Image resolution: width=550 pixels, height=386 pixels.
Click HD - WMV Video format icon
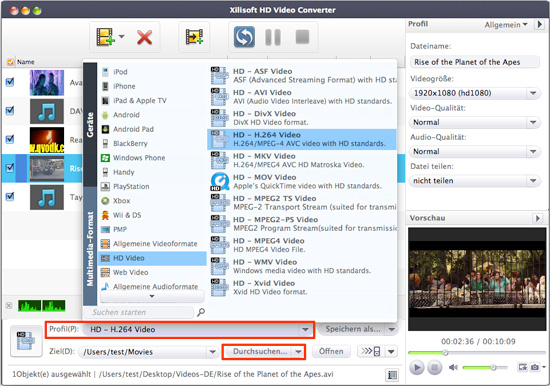(x=220, y=266)
